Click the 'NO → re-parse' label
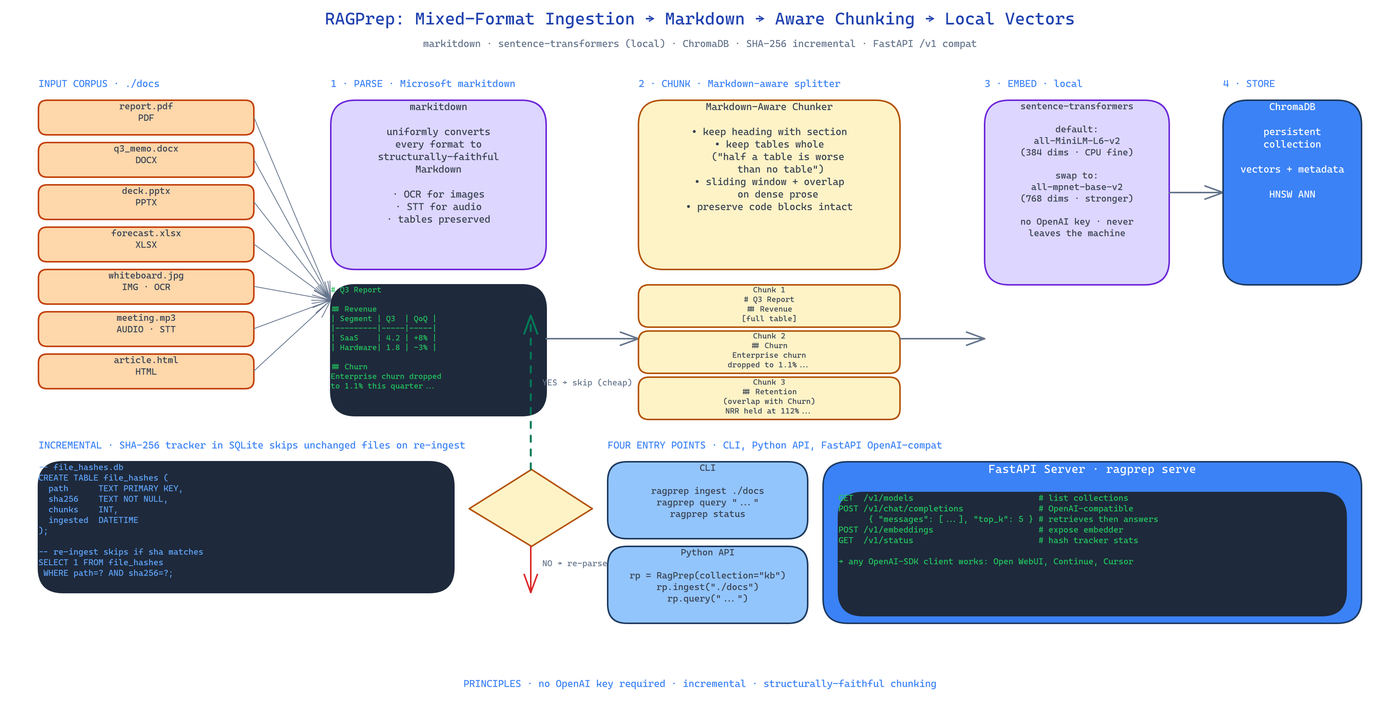 click(x=575, y=563)
